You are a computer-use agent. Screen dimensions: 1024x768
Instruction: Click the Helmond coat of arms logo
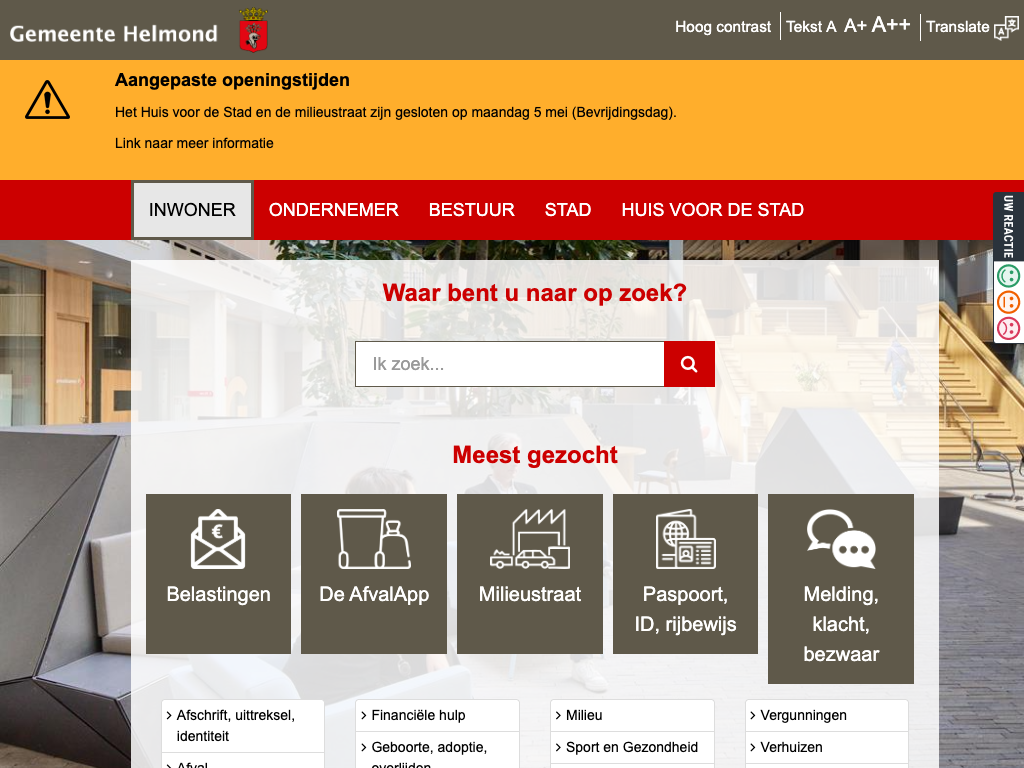[253, 30]
